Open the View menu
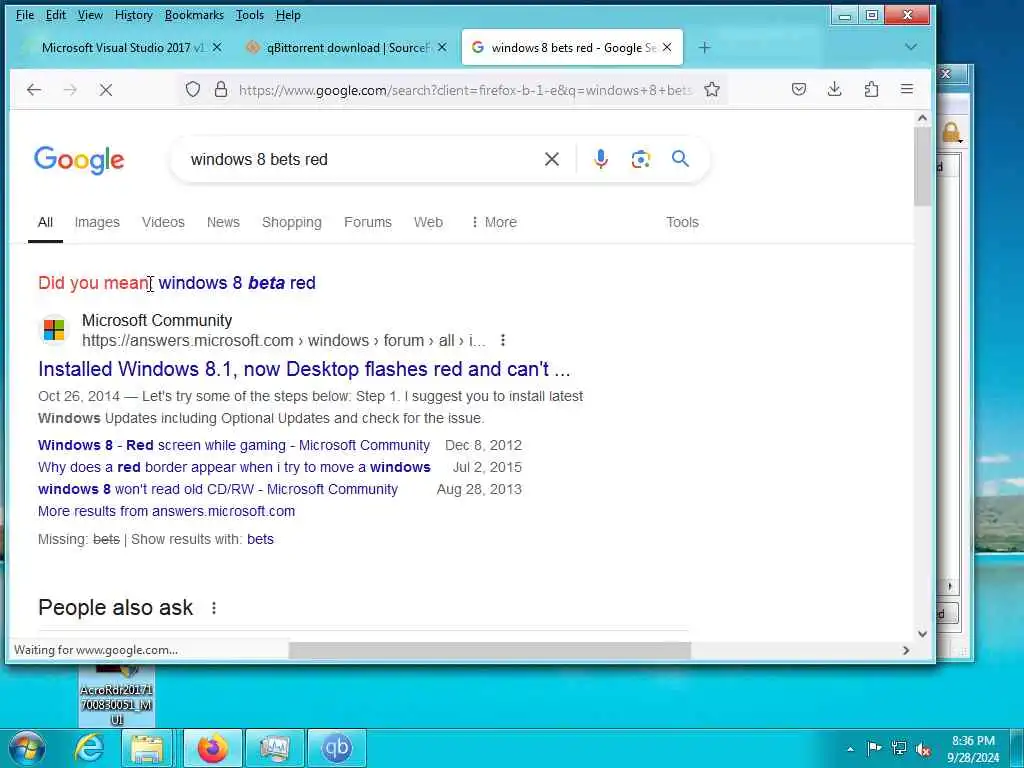Image resolution: width=1024 pixels, height=768 pixels. (x=89, y=14)
